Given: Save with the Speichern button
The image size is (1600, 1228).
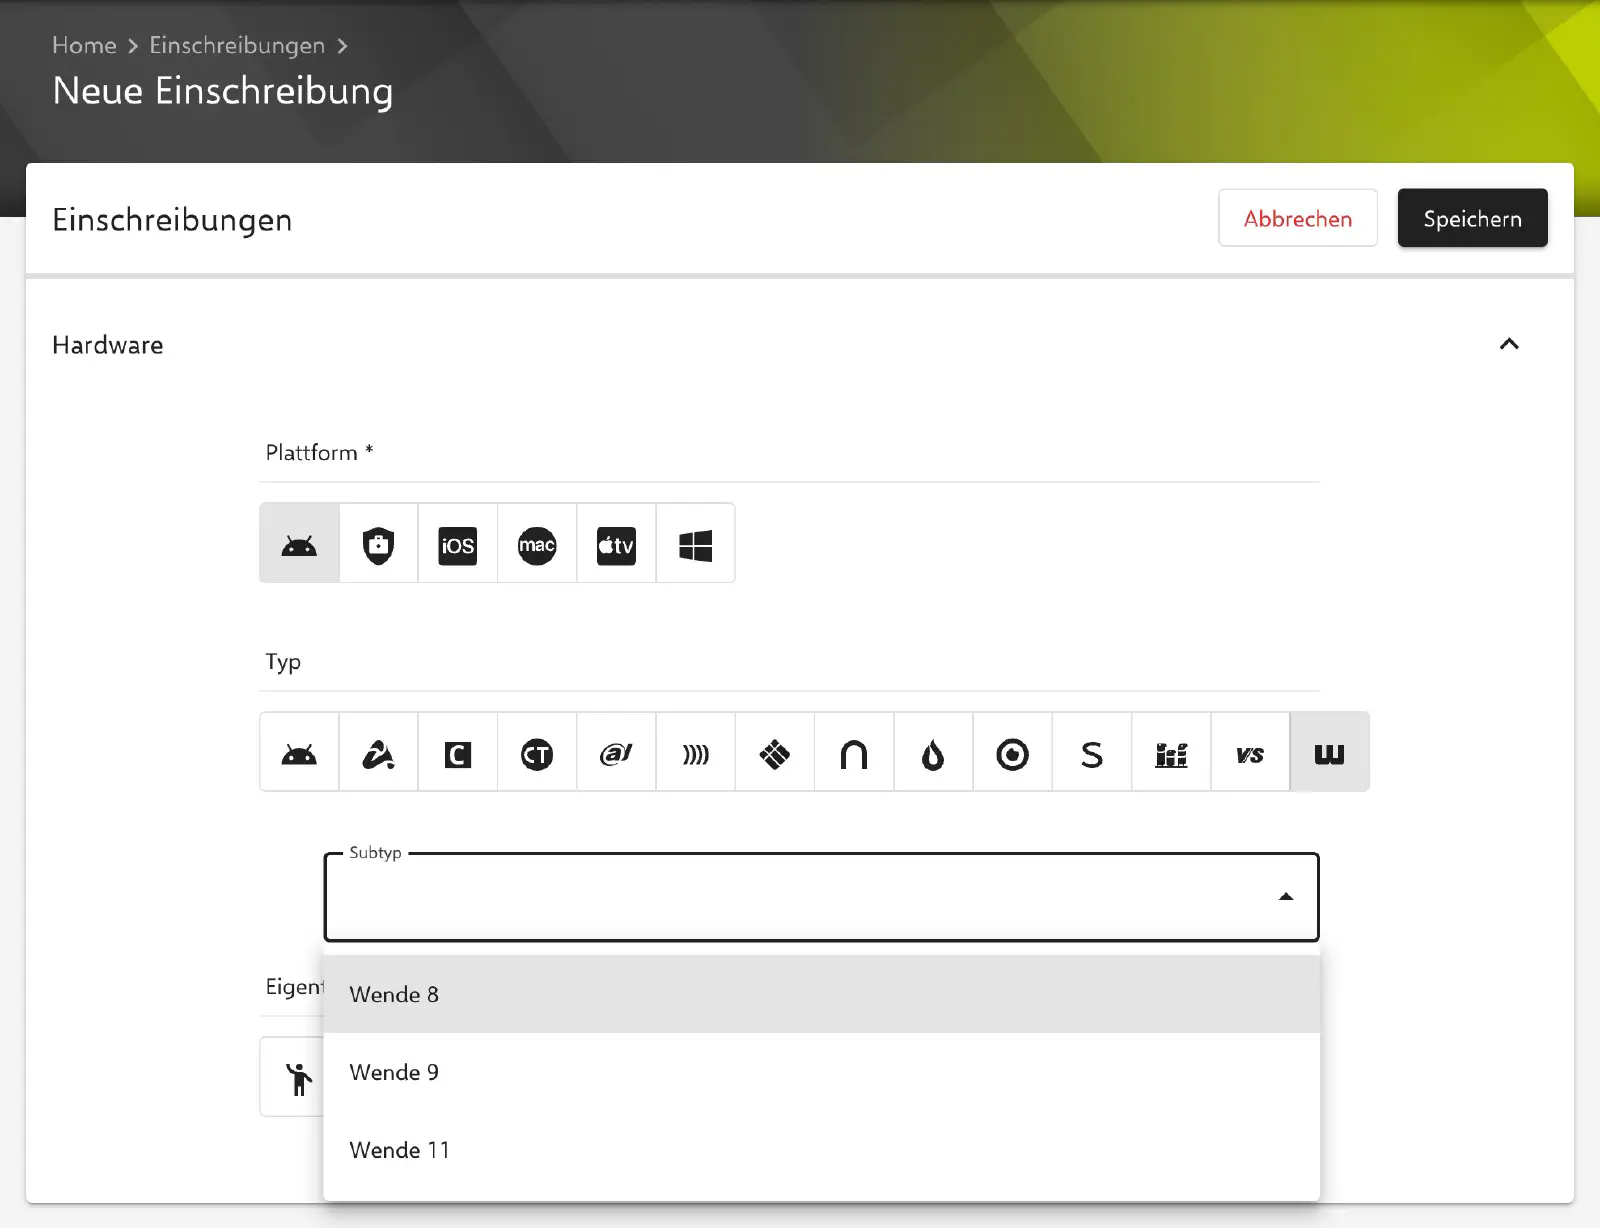Looking at the screenshot, I should pyautogui.click(x=1472, y=218).
